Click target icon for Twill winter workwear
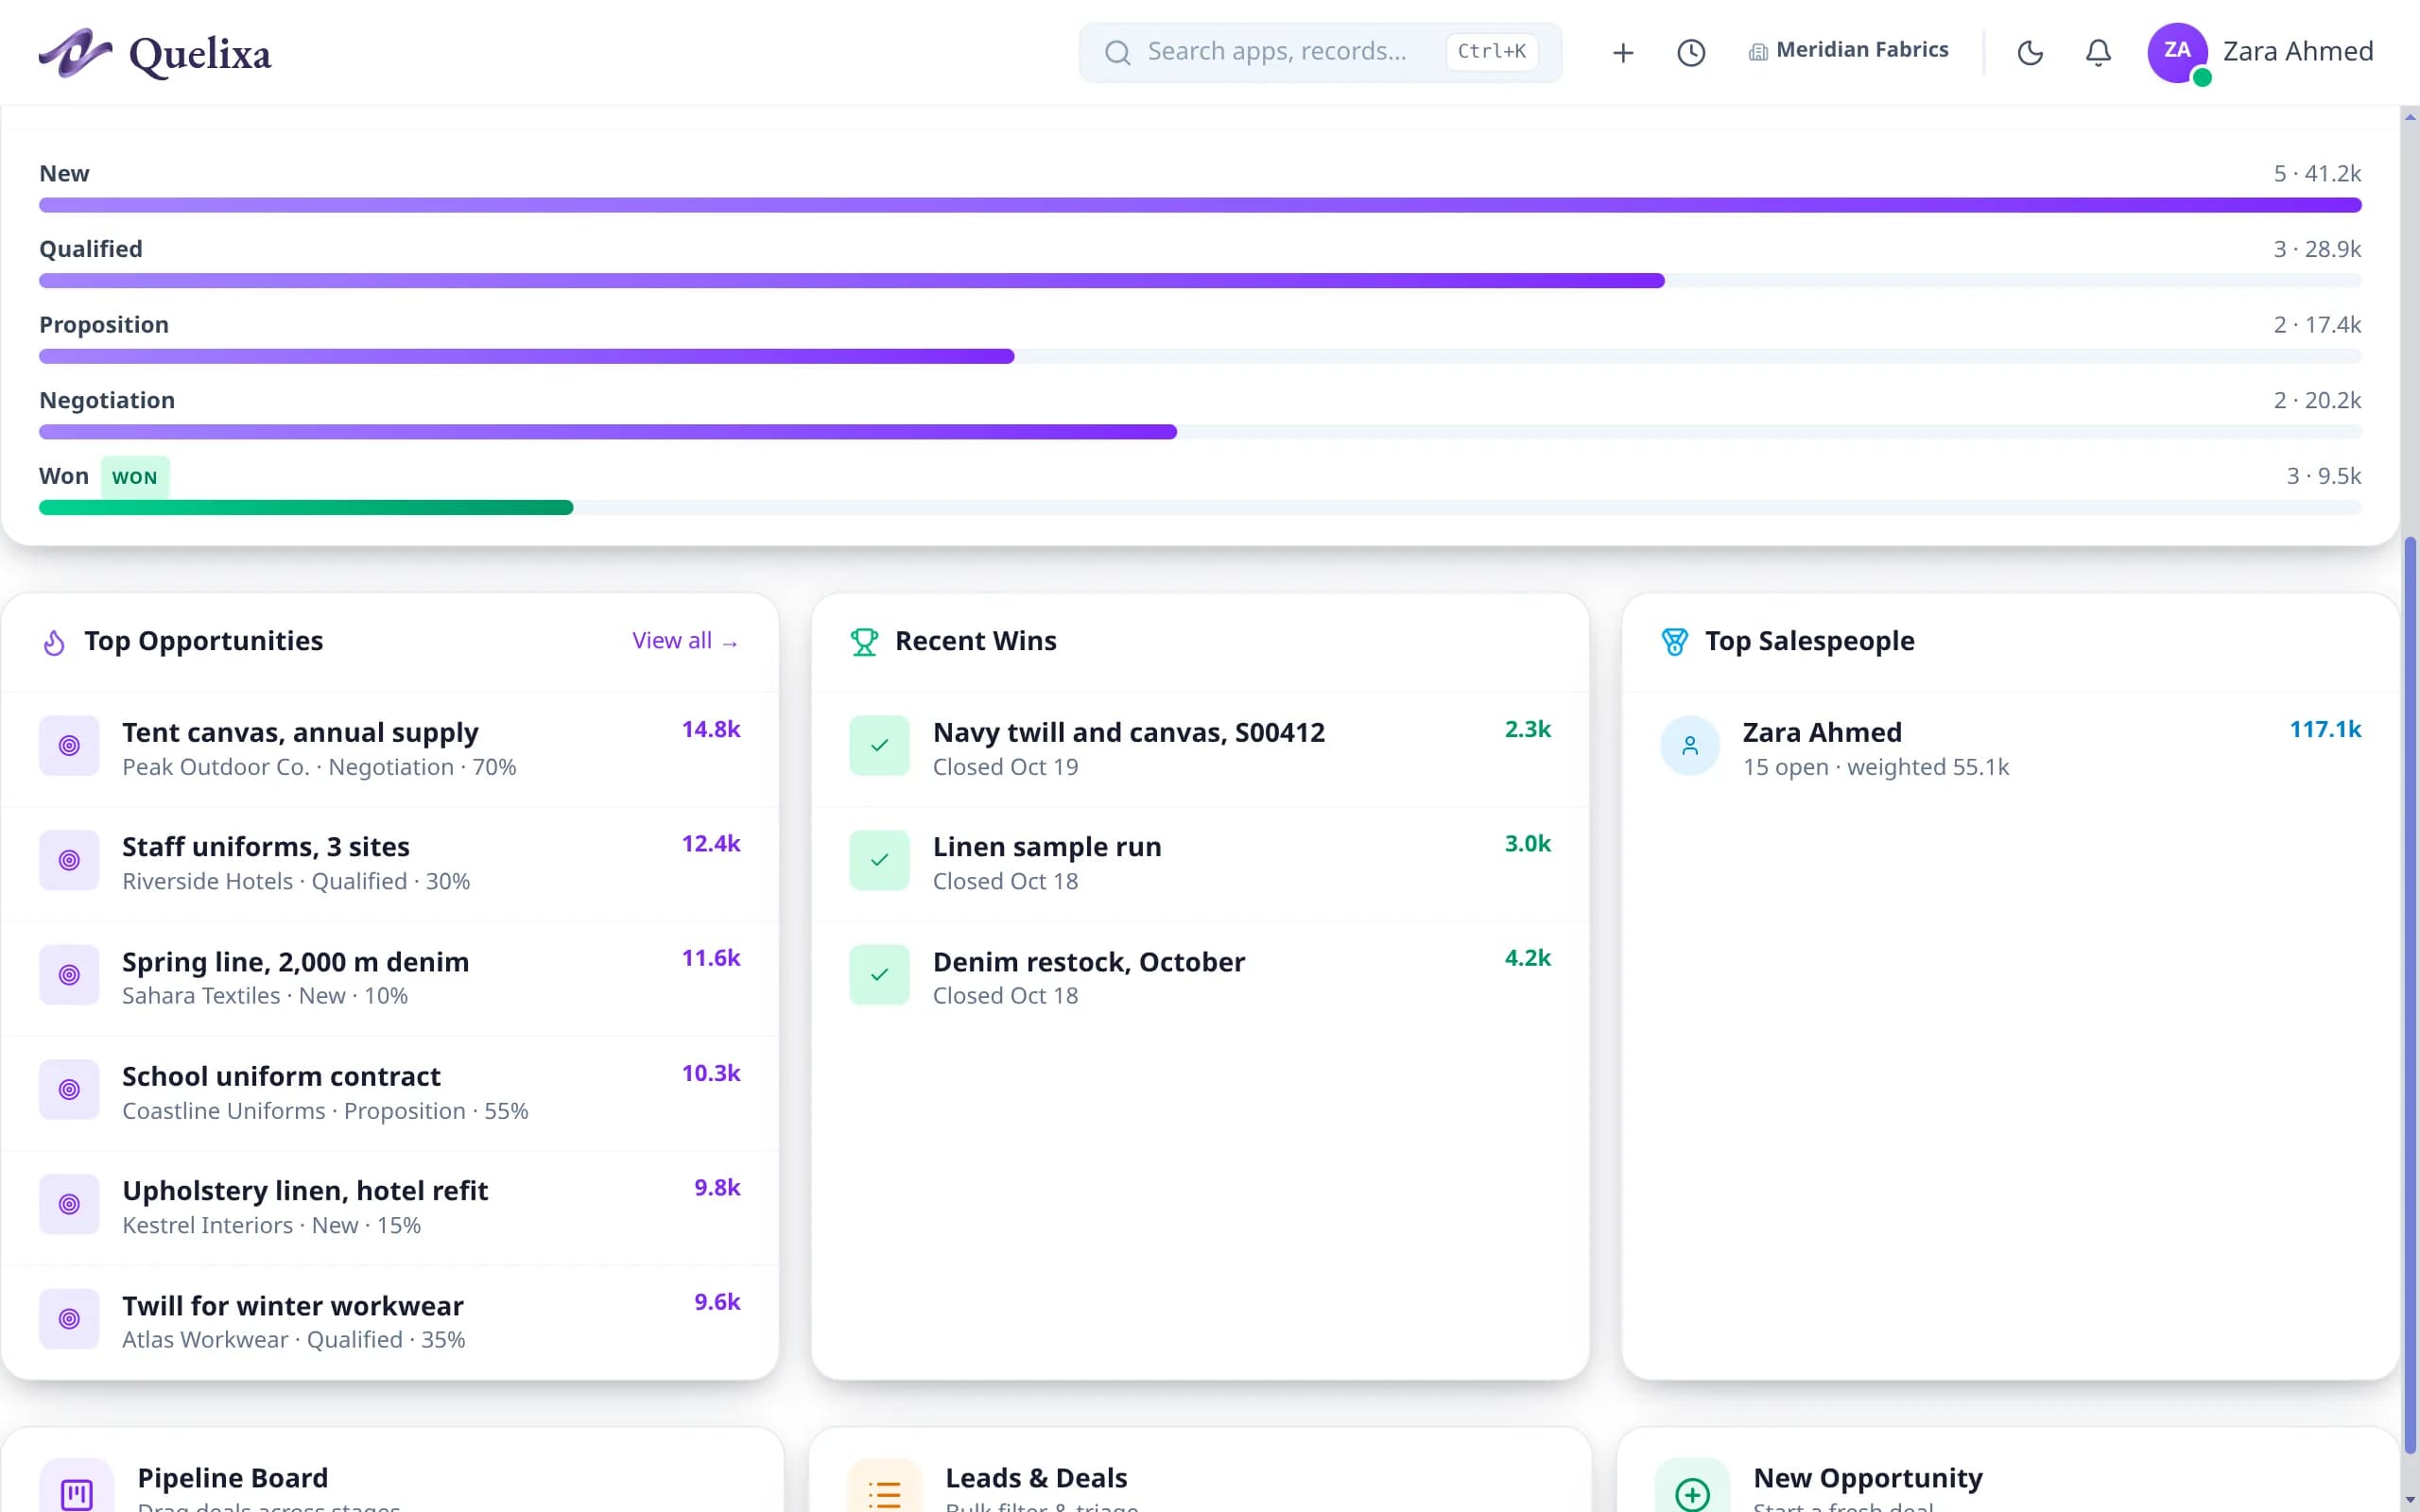Screen dimensions: 2420x1512 69,1319
